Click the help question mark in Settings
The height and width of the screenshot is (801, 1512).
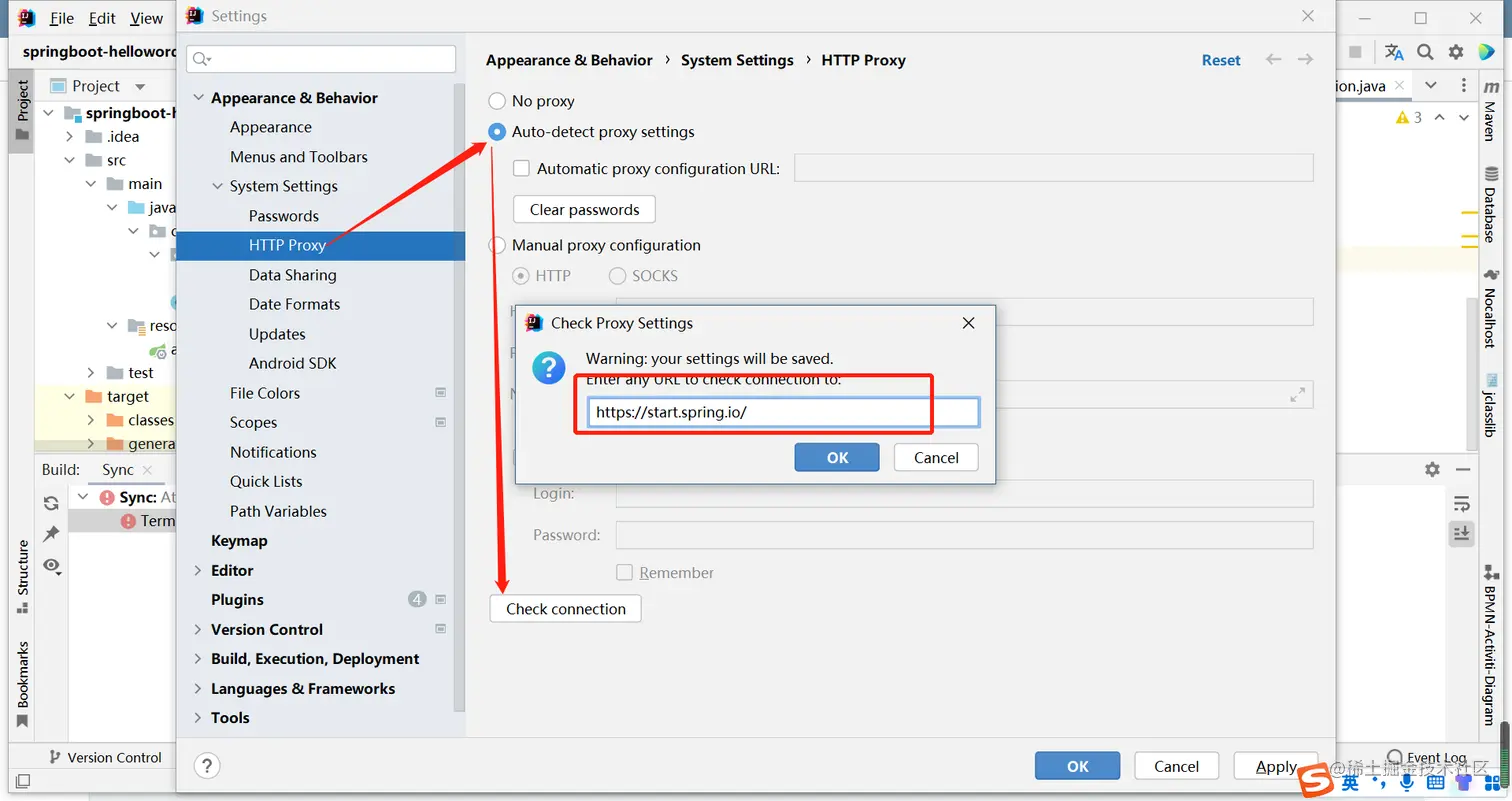pyautogui.click(x=206, y=766)
